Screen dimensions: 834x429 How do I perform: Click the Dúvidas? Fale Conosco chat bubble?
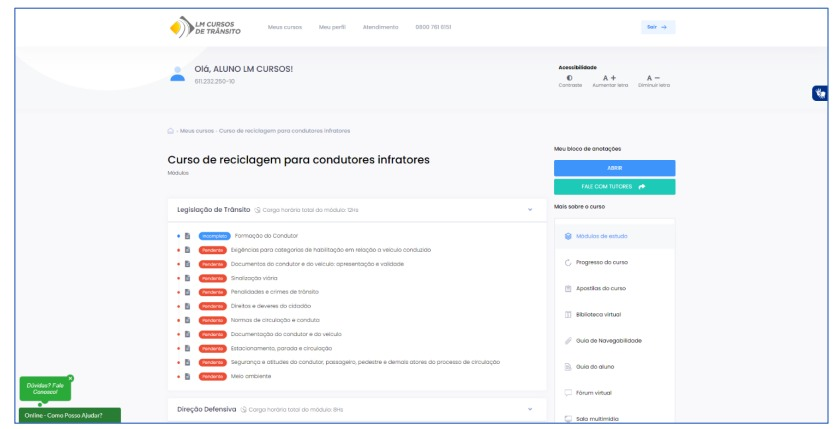(x=45, y=389)
